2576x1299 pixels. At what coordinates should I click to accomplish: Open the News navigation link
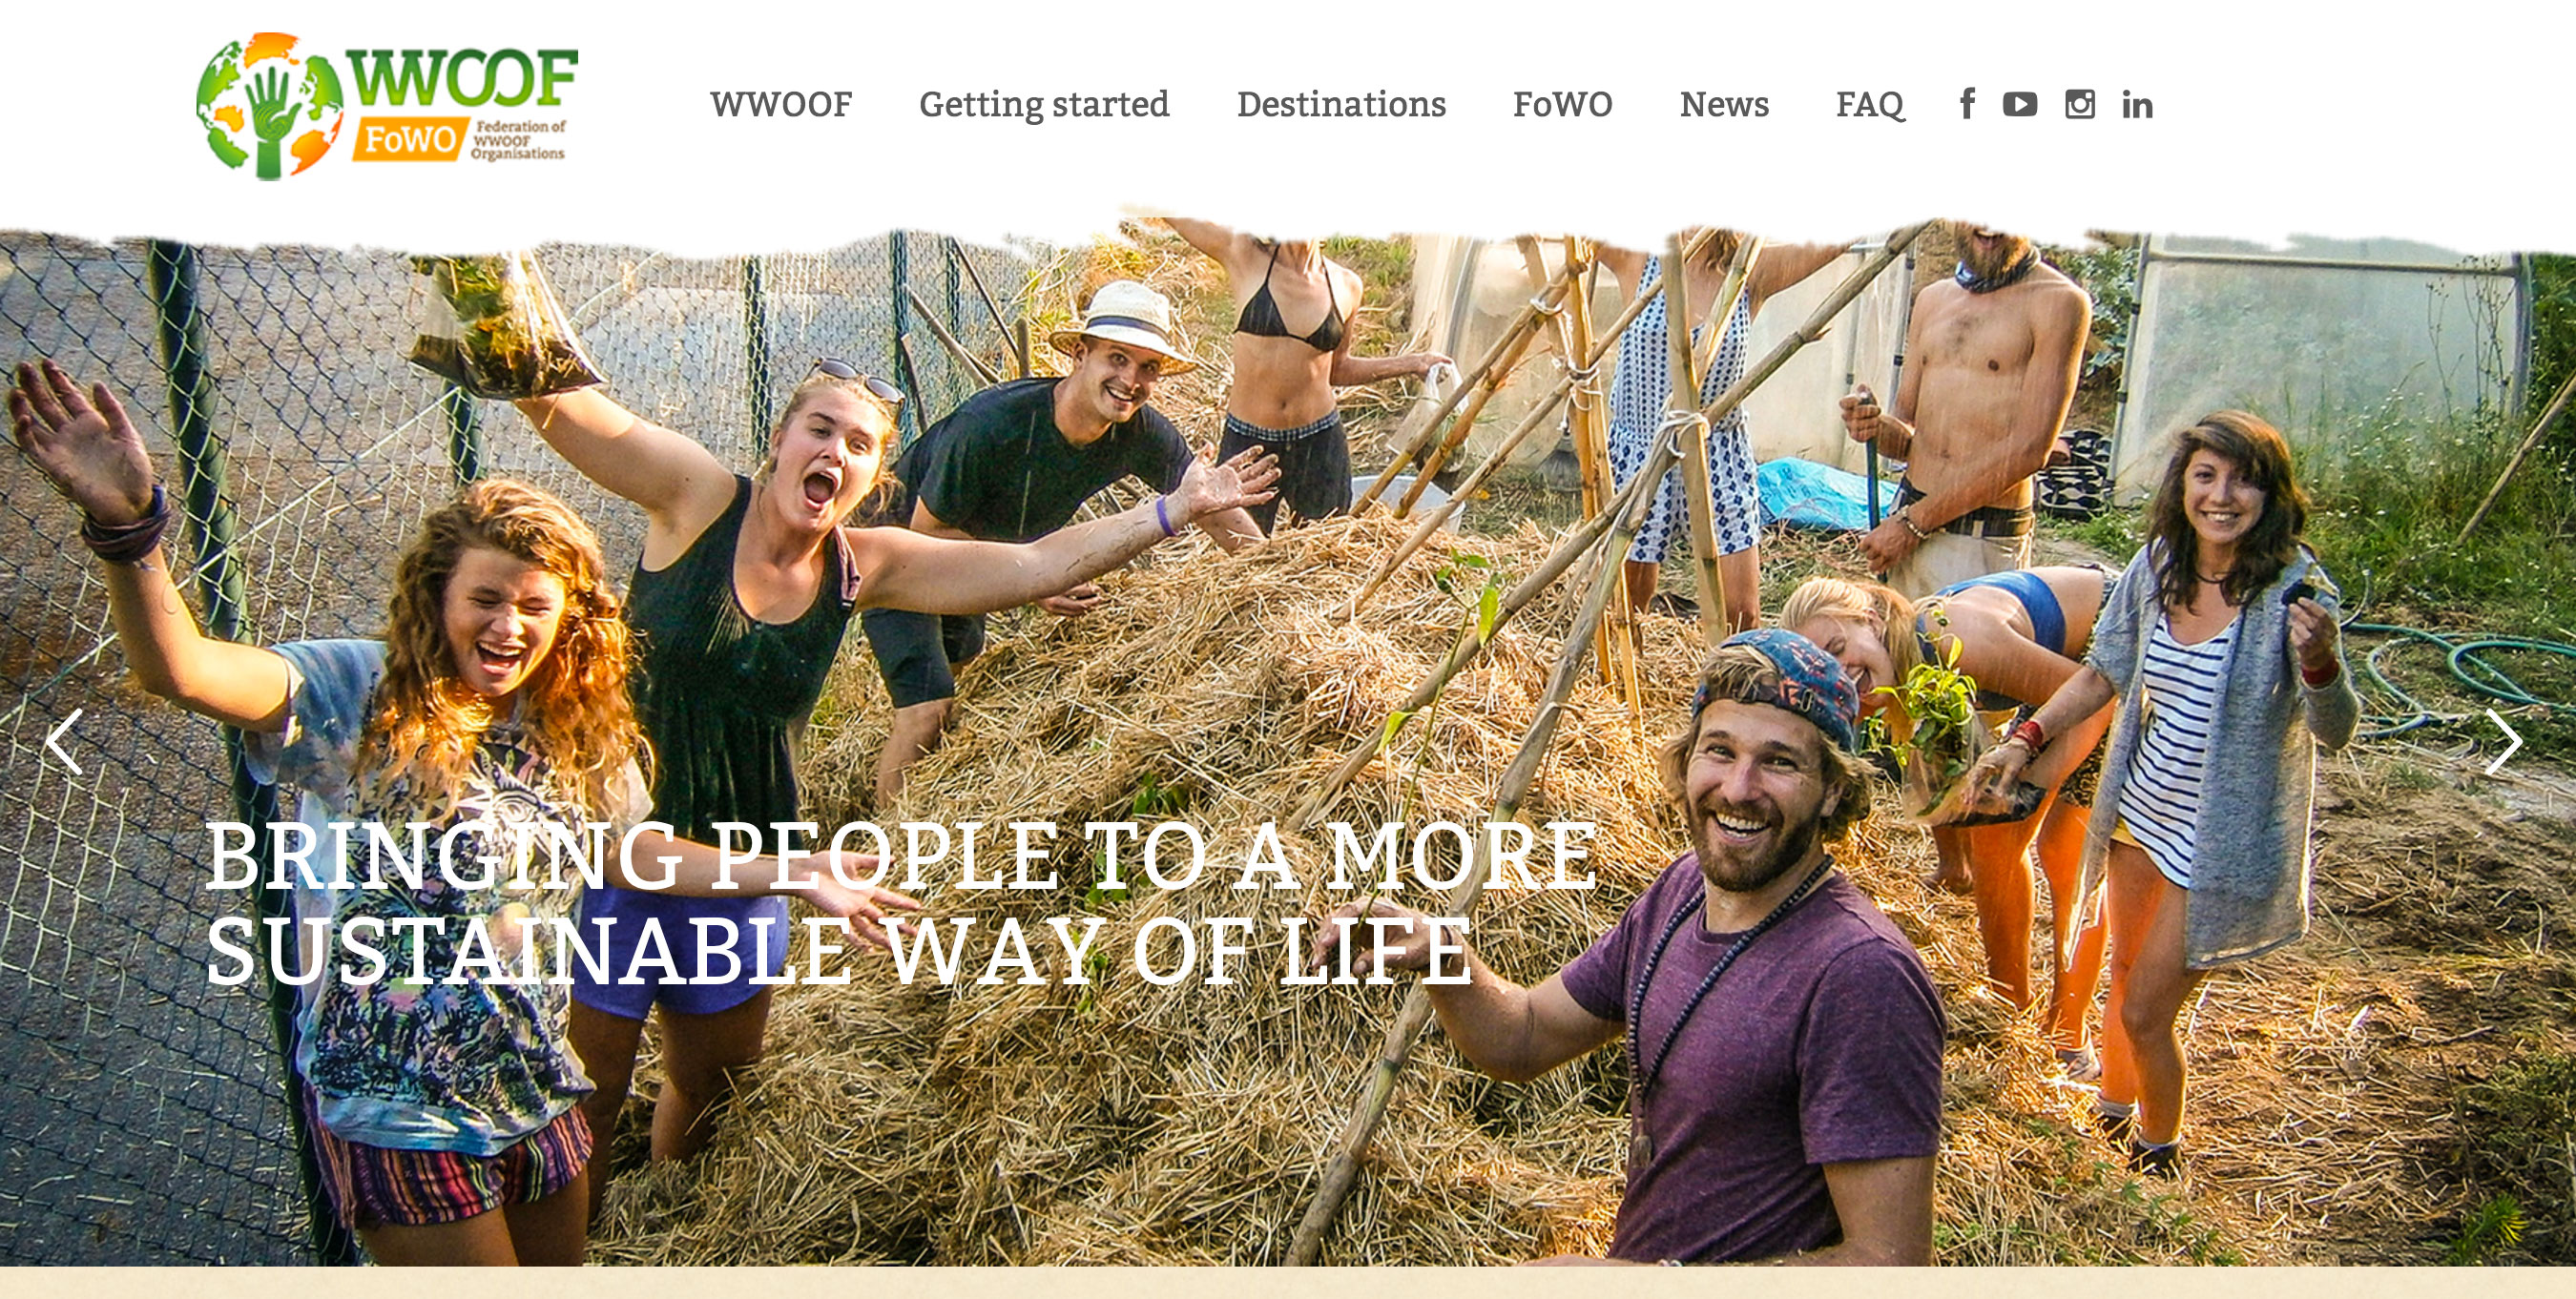click(1724, 104)
